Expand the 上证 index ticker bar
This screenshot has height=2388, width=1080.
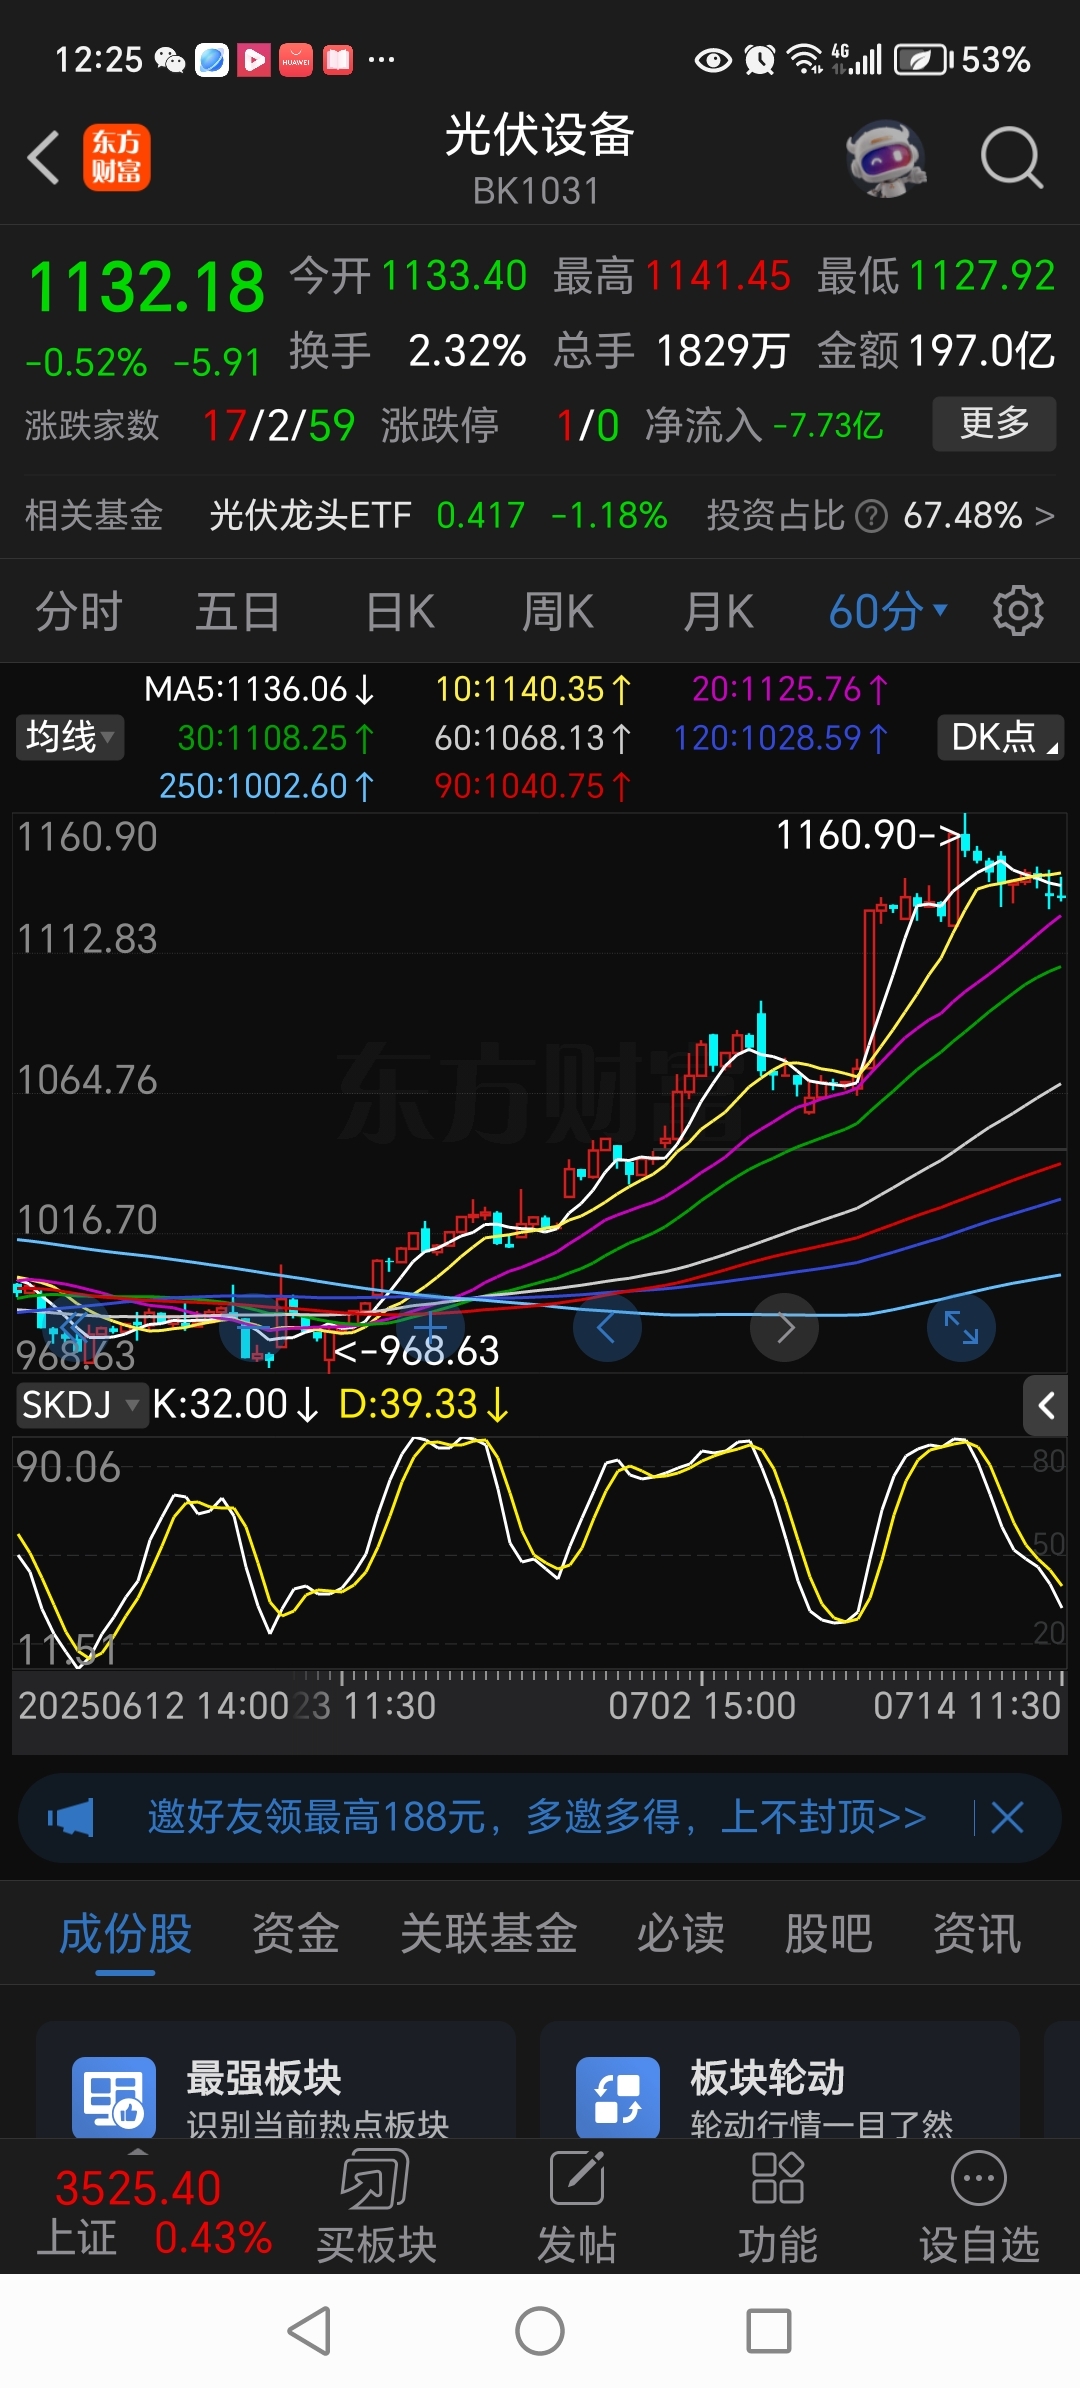click(x=138, y=2150)
